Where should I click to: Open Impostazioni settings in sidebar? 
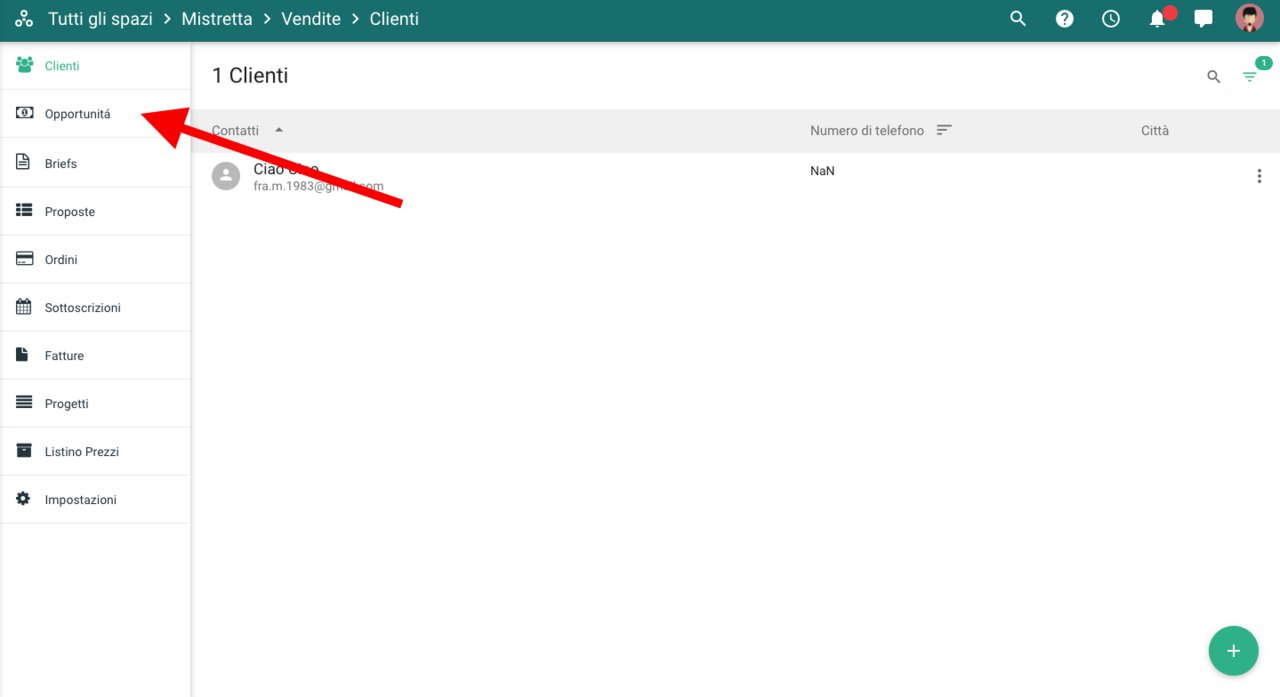tap(80, 500)
